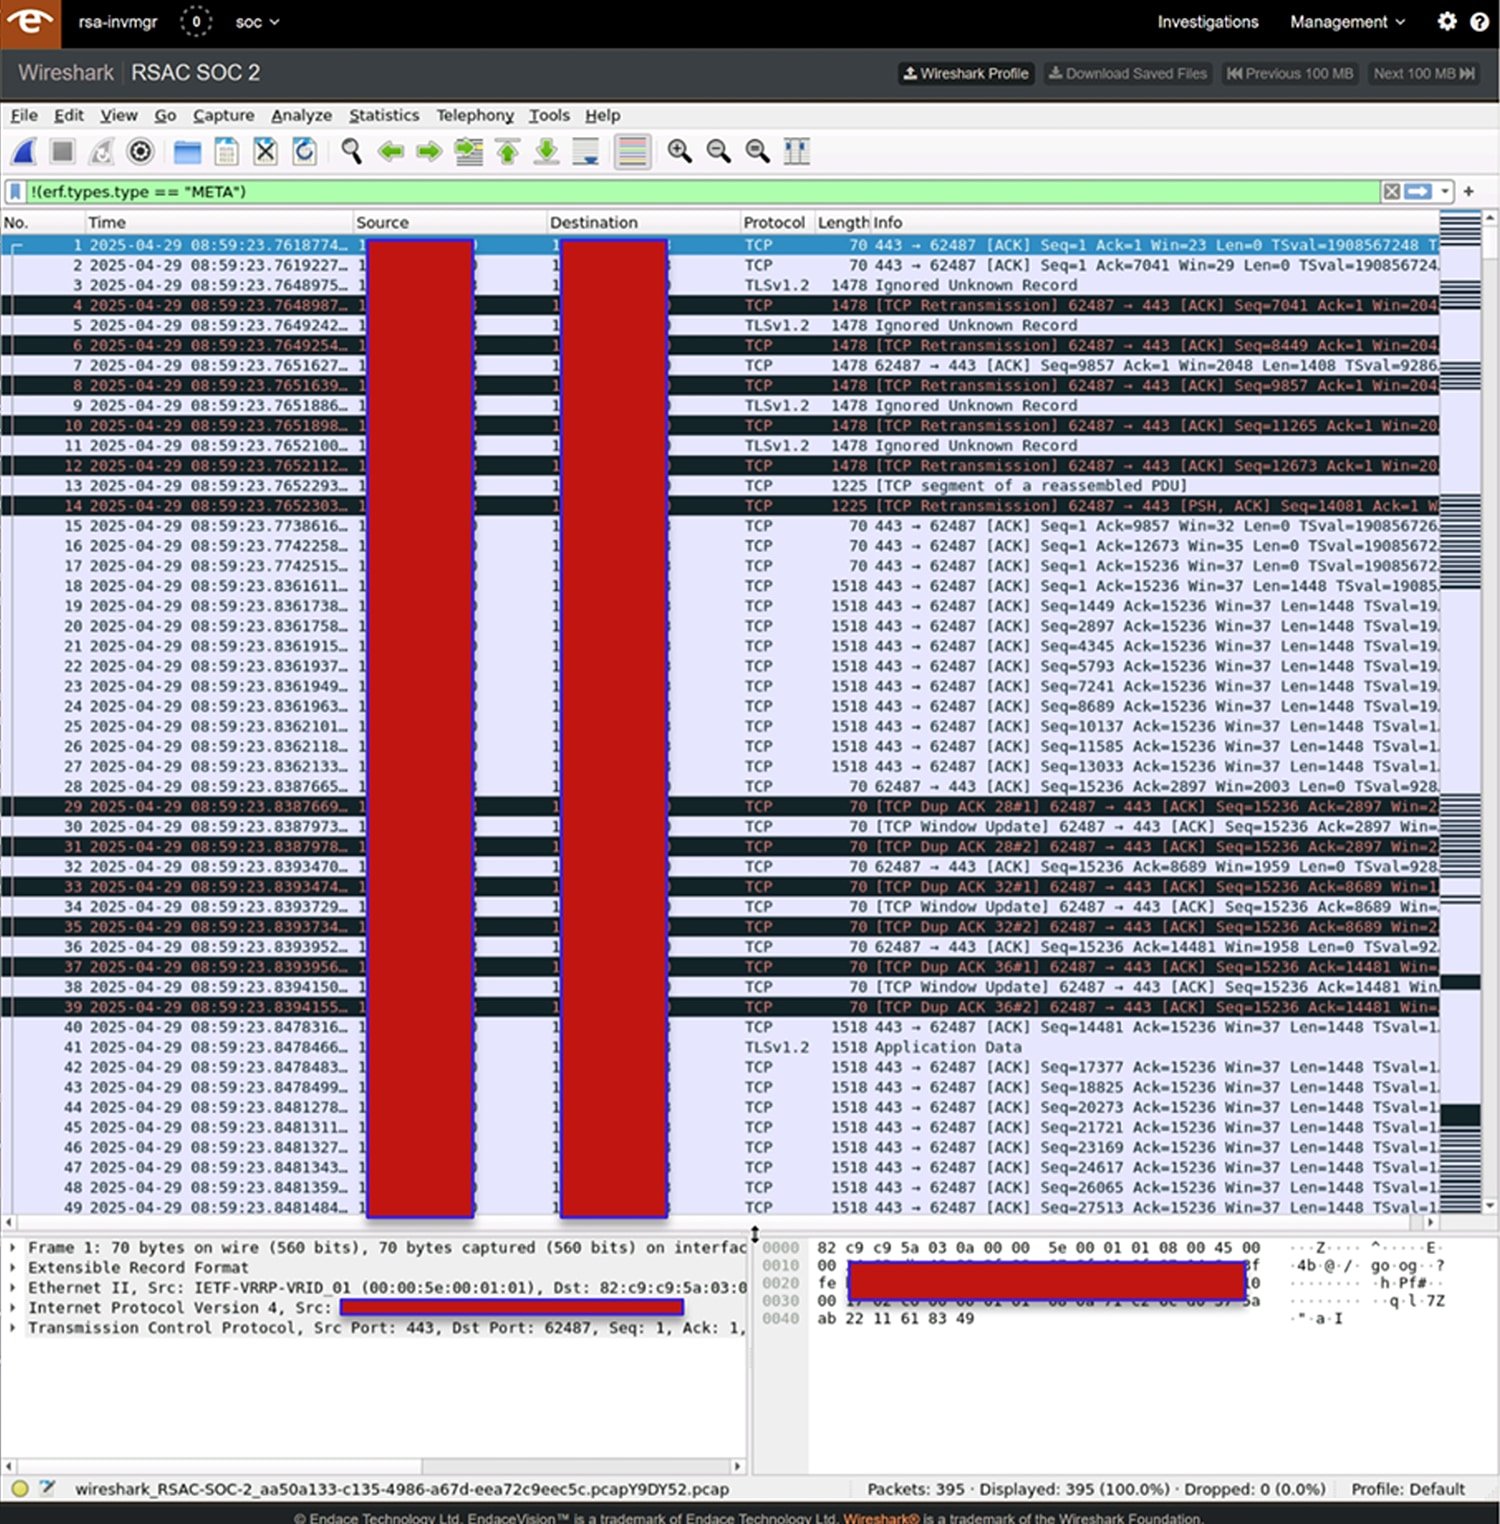The width and height of the screenshot is (1500, 1524).
Task: Click the Endace logo icon
Action: [30, 23]
